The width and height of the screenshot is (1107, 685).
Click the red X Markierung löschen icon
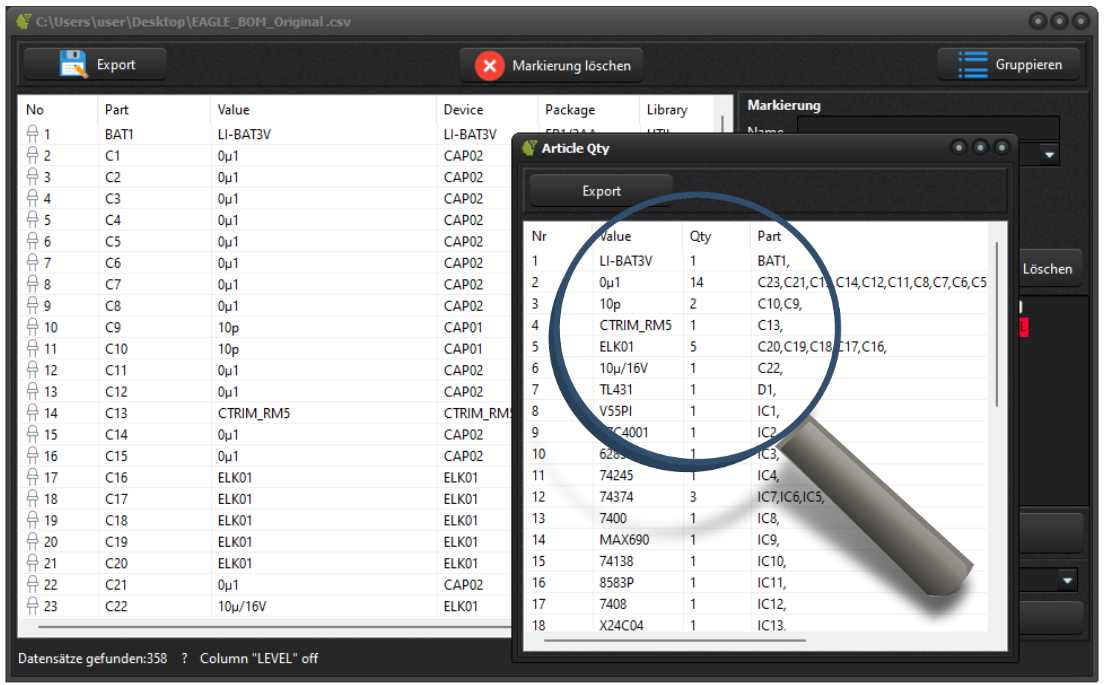[489, 66]
